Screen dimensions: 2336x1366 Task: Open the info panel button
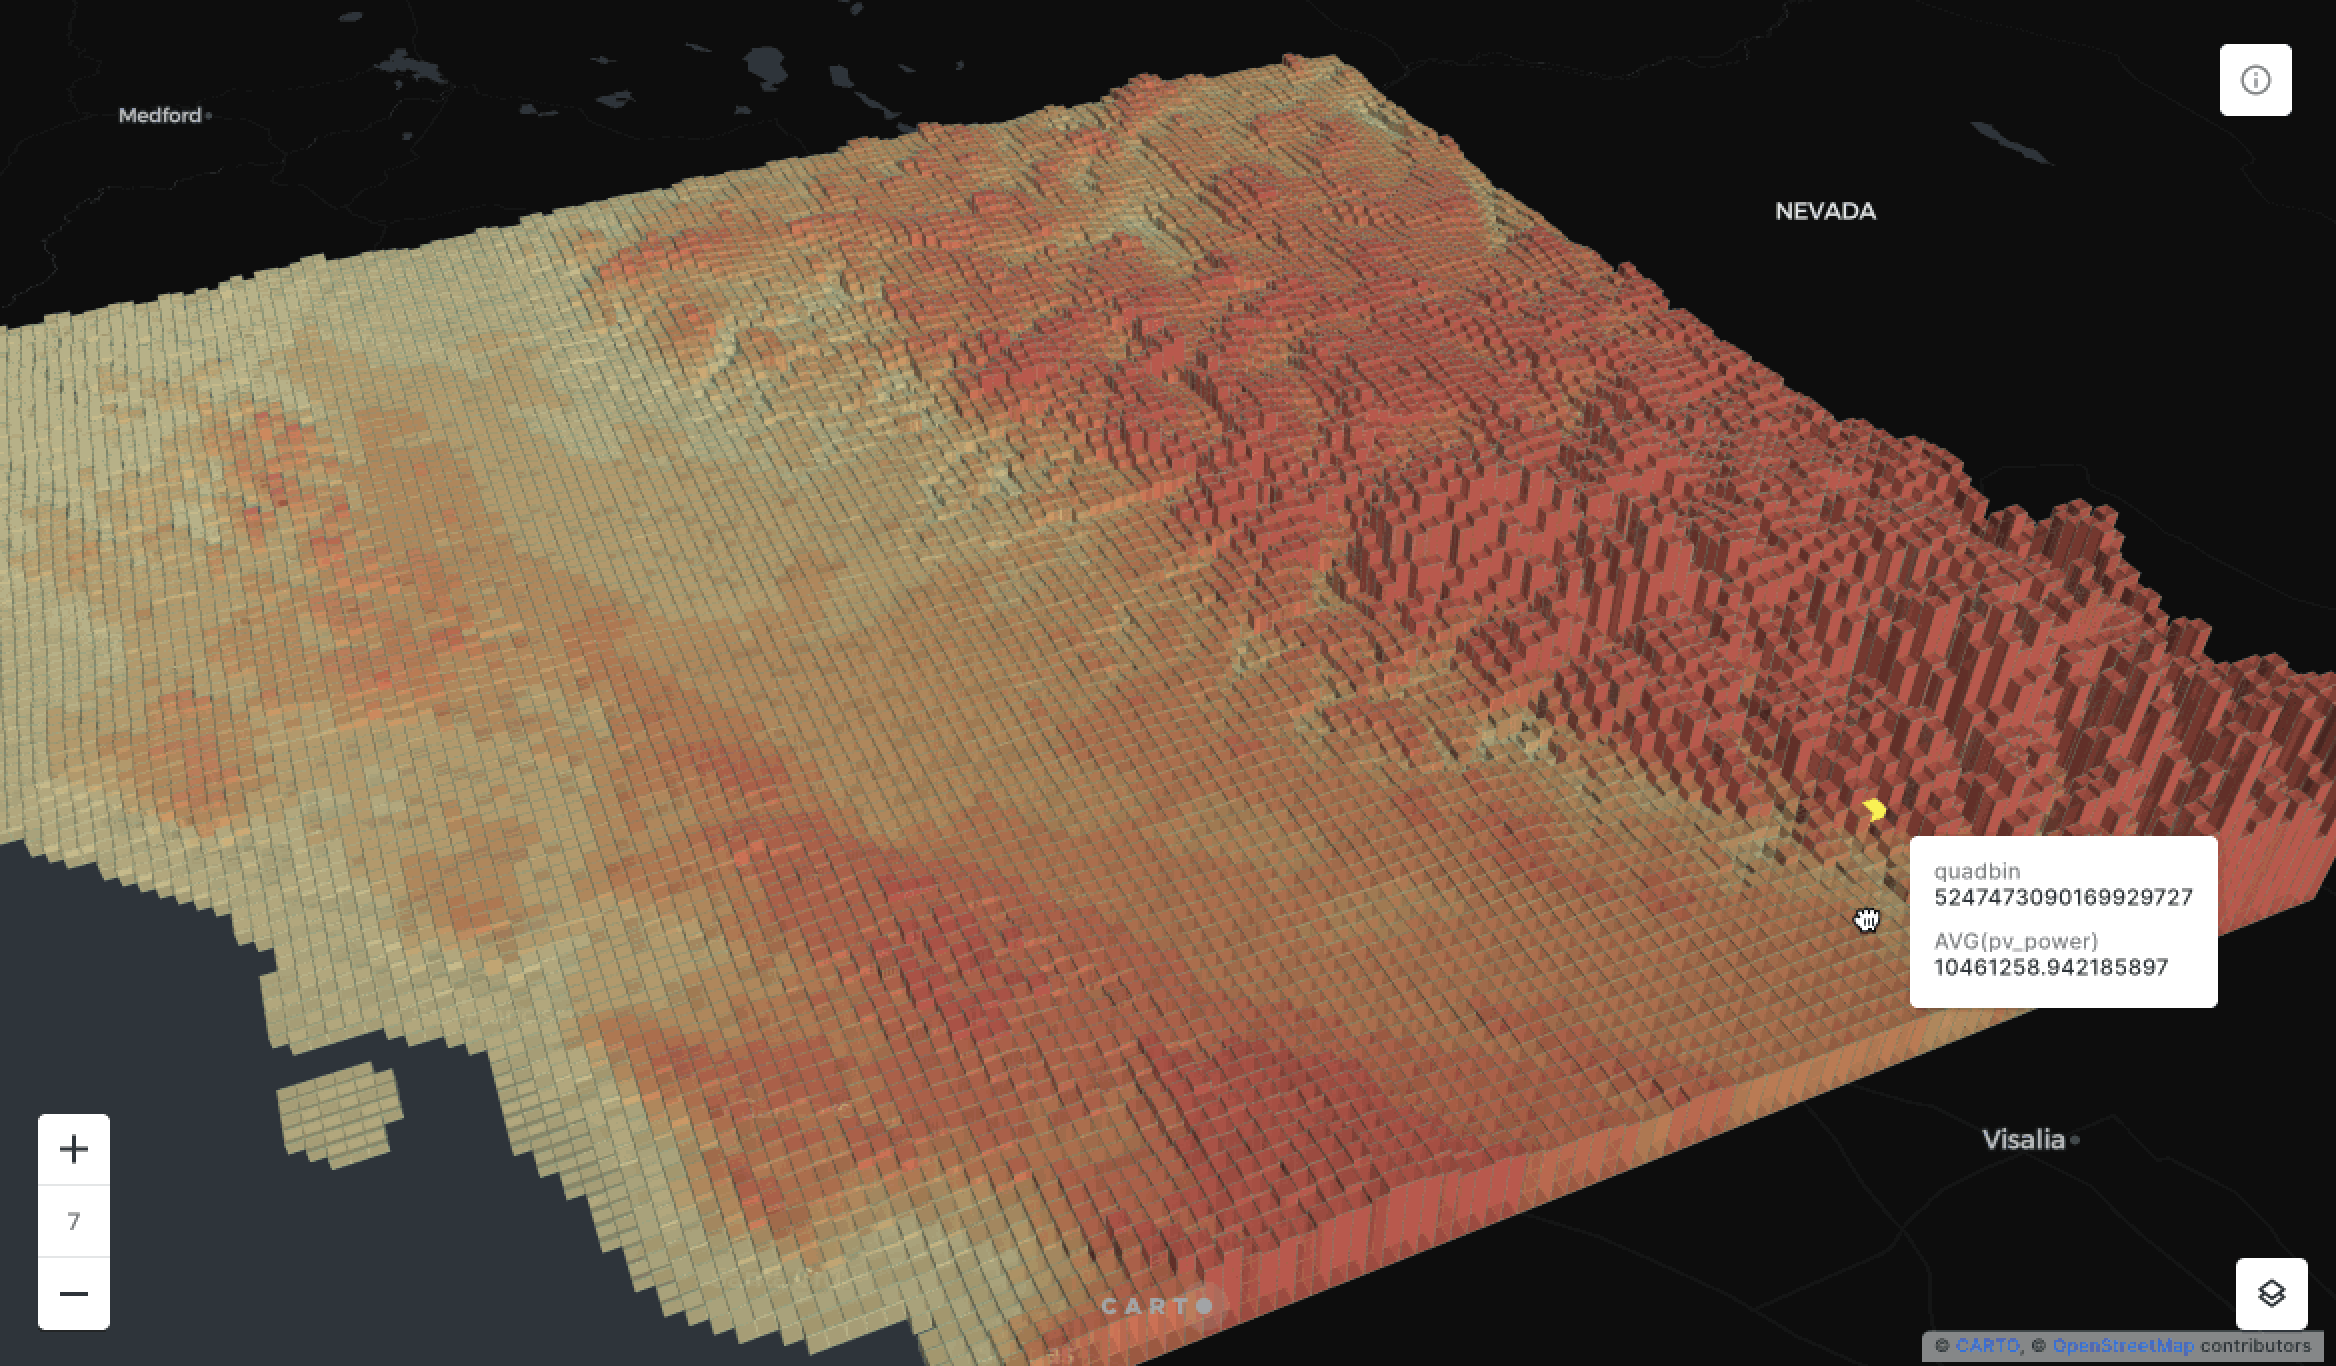[x=2255, y=80]
